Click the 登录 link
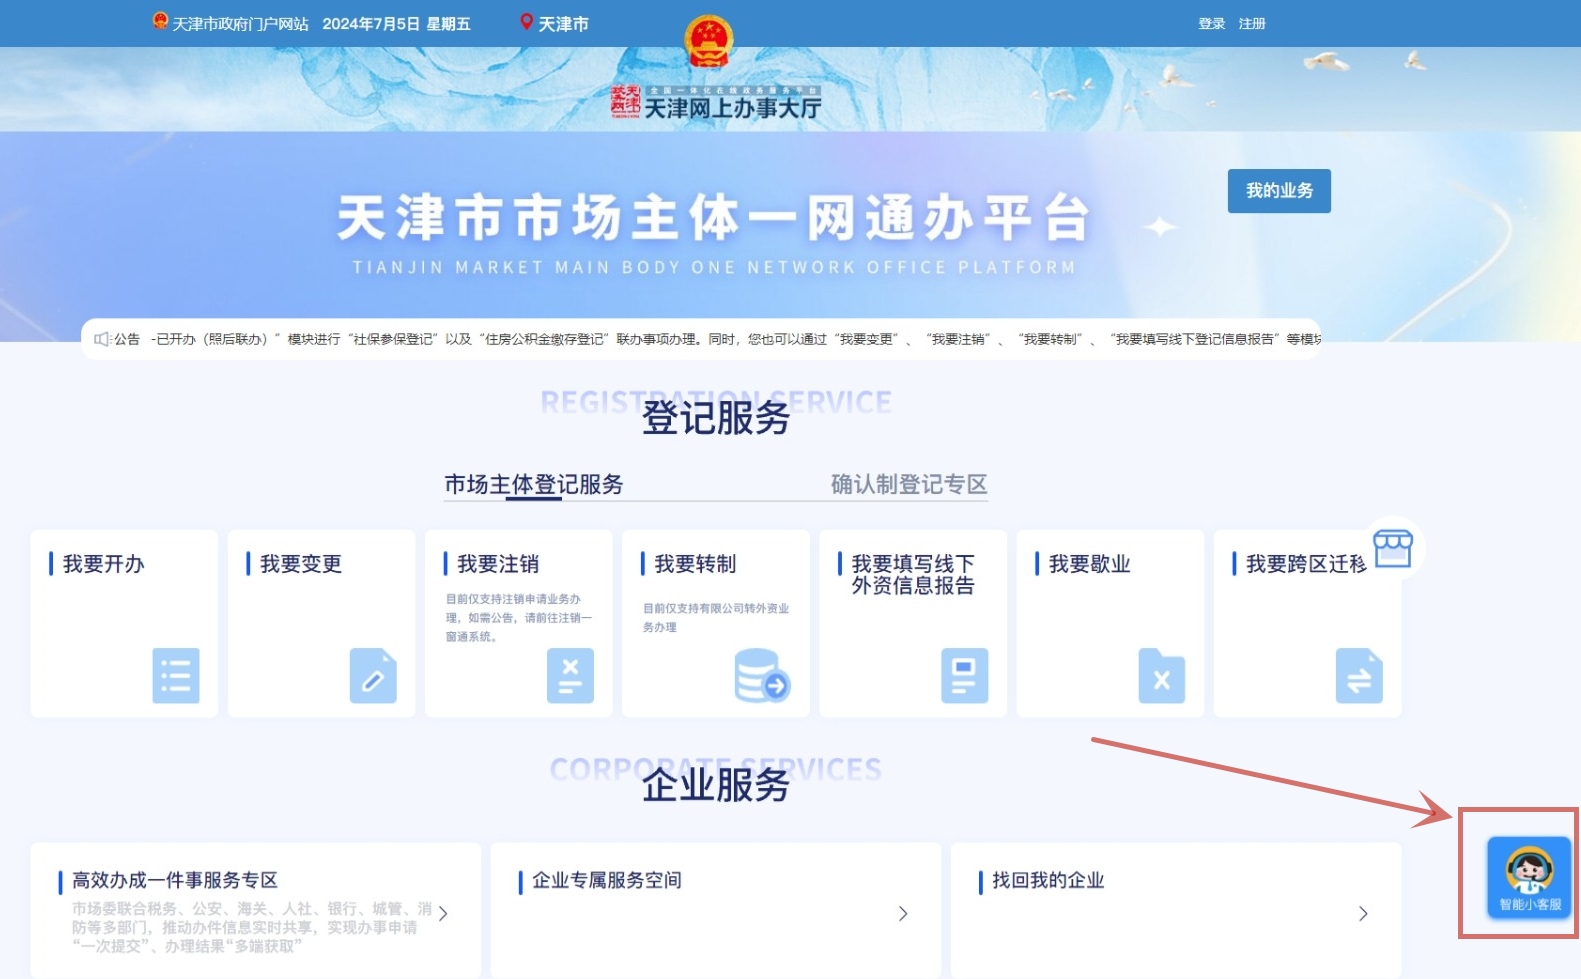The width and height of the screenshot is (1581, 979). 1211,23
